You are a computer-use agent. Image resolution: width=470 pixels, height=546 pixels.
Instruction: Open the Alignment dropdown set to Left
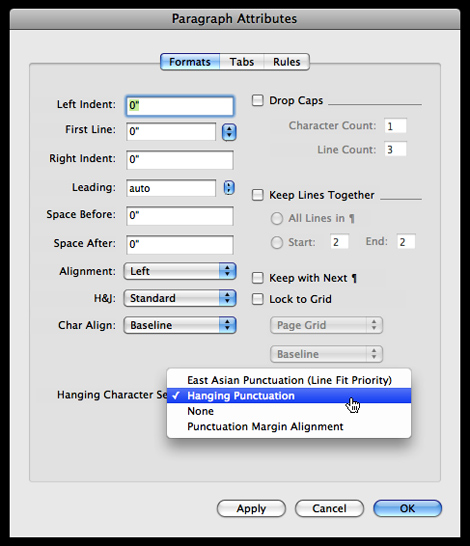click(x=180, y=271)
